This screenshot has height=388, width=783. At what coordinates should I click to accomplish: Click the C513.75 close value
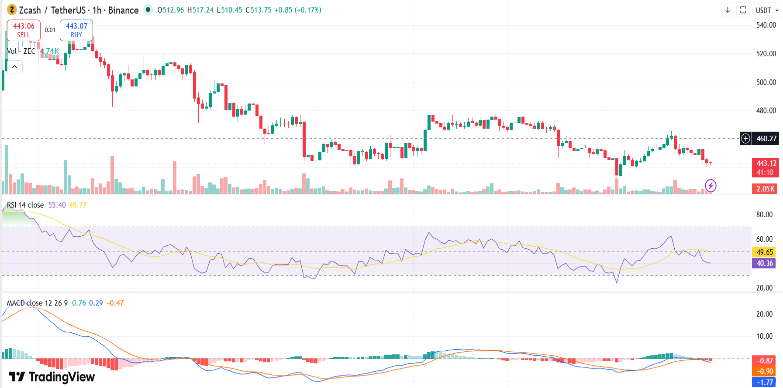[260, 10]
